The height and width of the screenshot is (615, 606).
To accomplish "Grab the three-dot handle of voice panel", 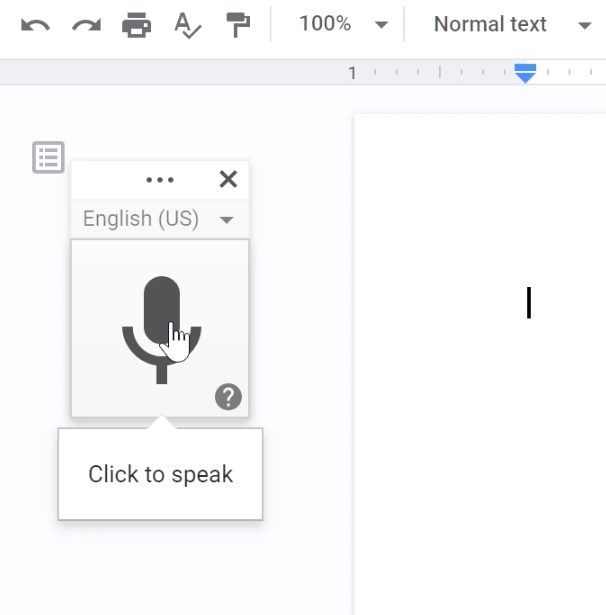I will point(160,180).
